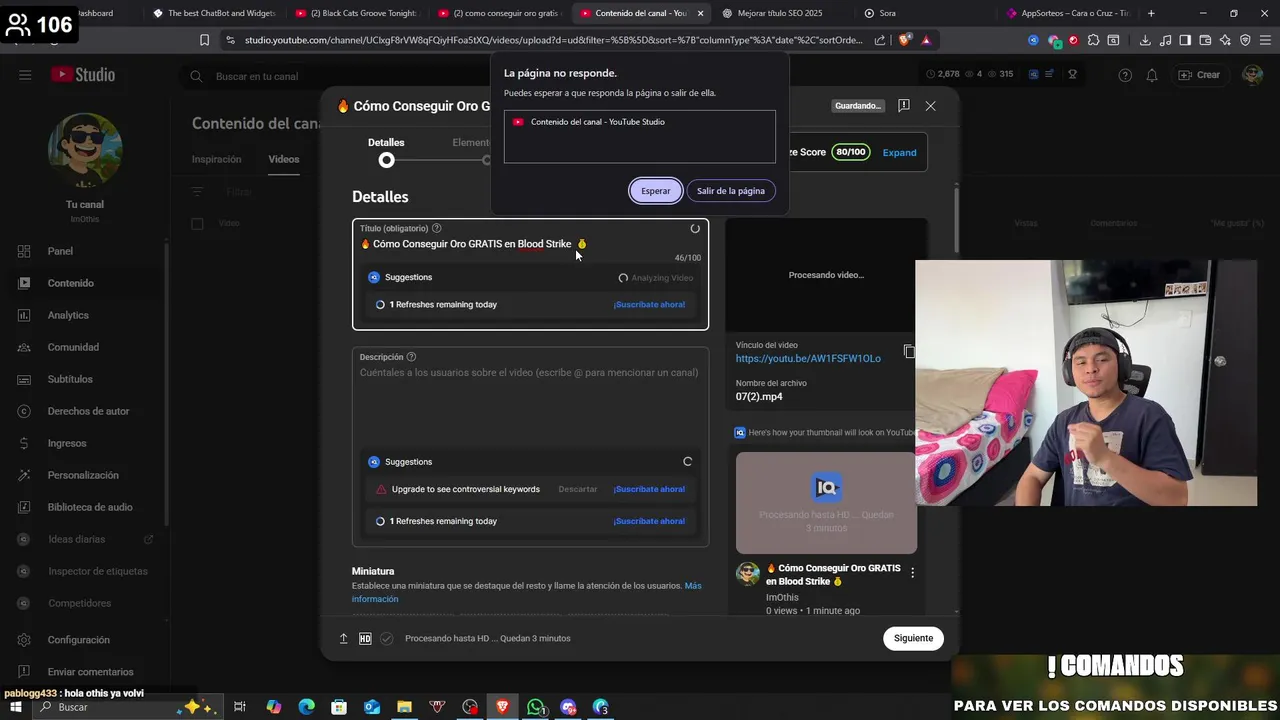Viewport: 1280px width, 720px height.
Task: Copy the video link with copy icon
Action: click(x=909, y=351)
